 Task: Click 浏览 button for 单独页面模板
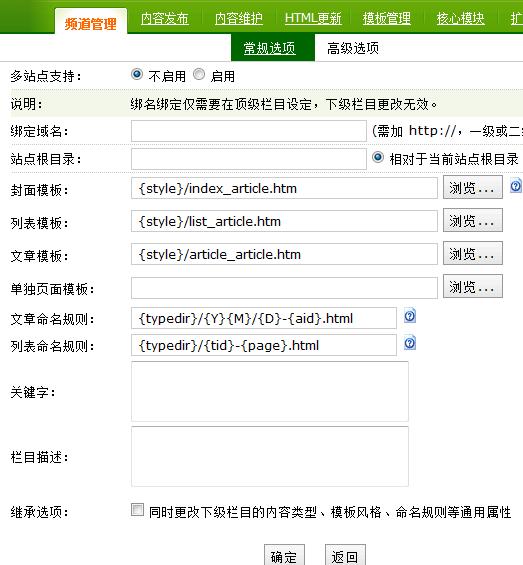point(473,286)
